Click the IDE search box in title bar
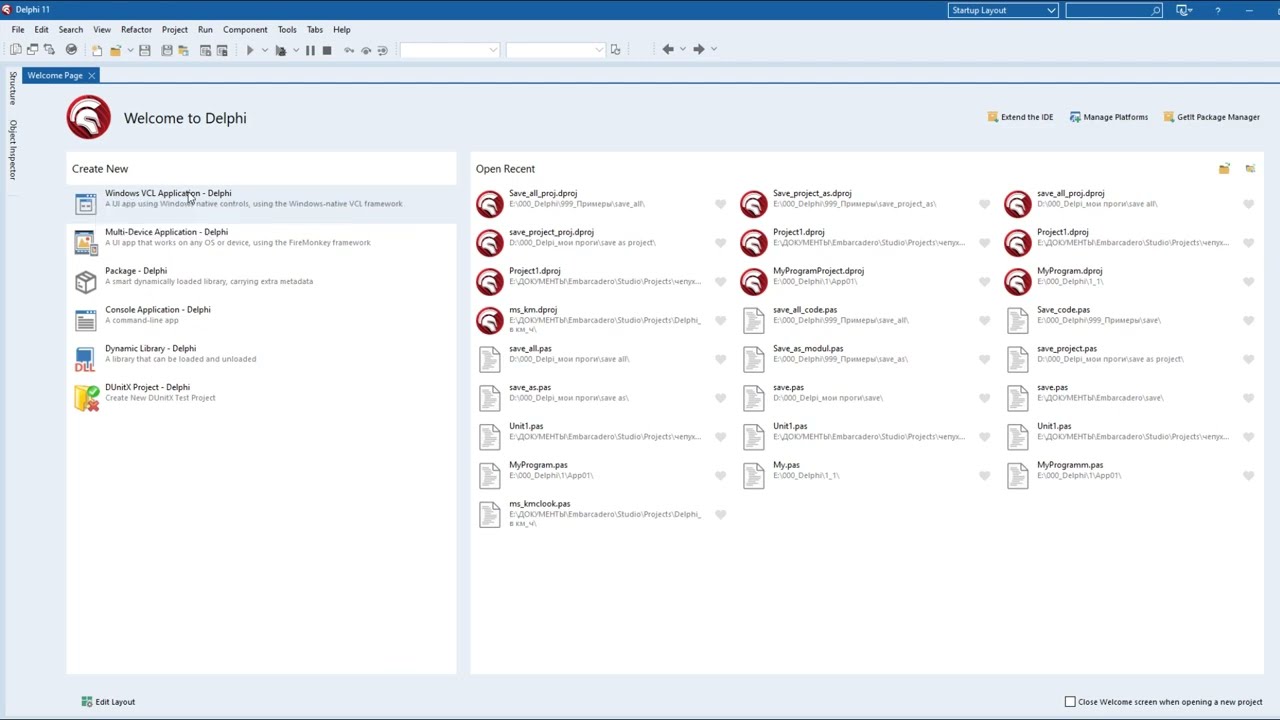 pyautogui.click(x=1113, y=10)
